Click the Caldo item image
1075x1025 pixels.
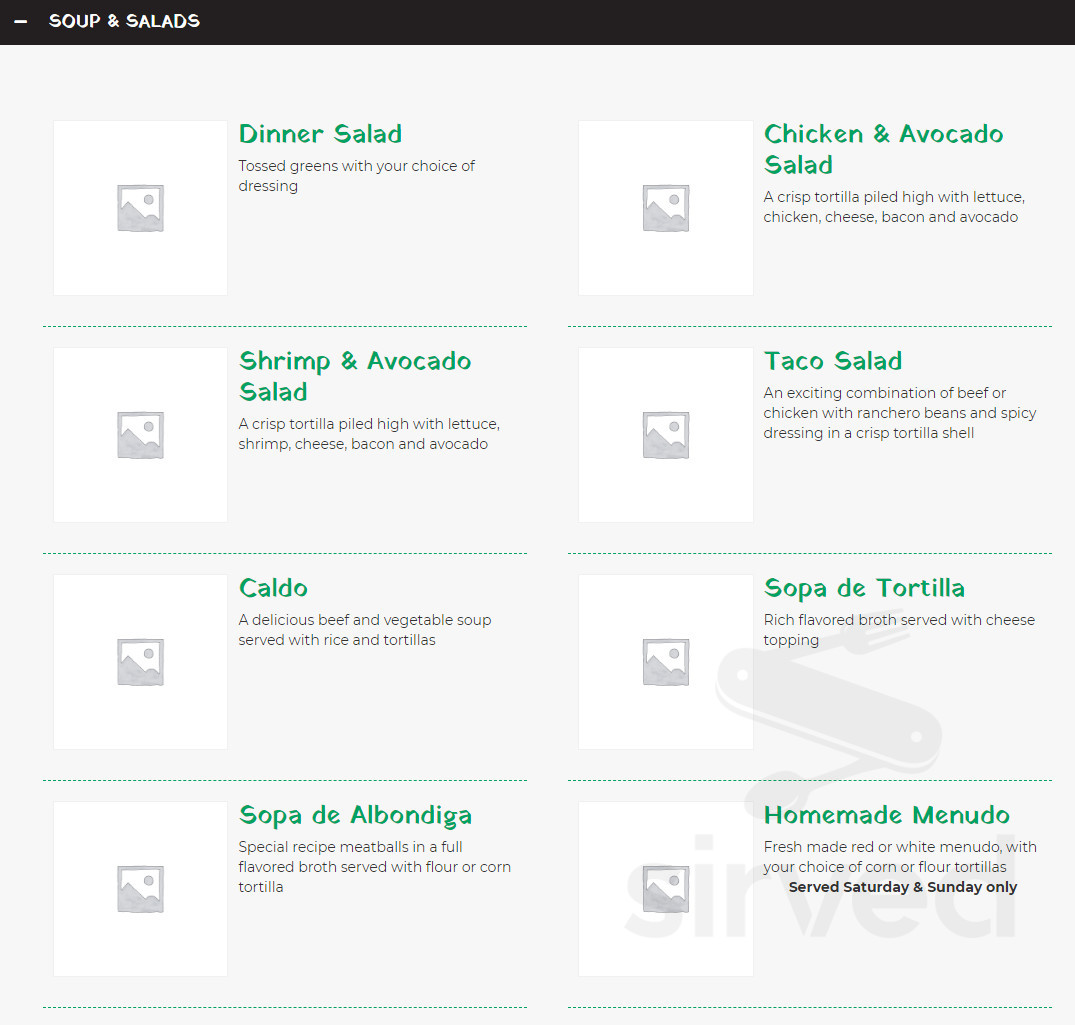[140, 662]
